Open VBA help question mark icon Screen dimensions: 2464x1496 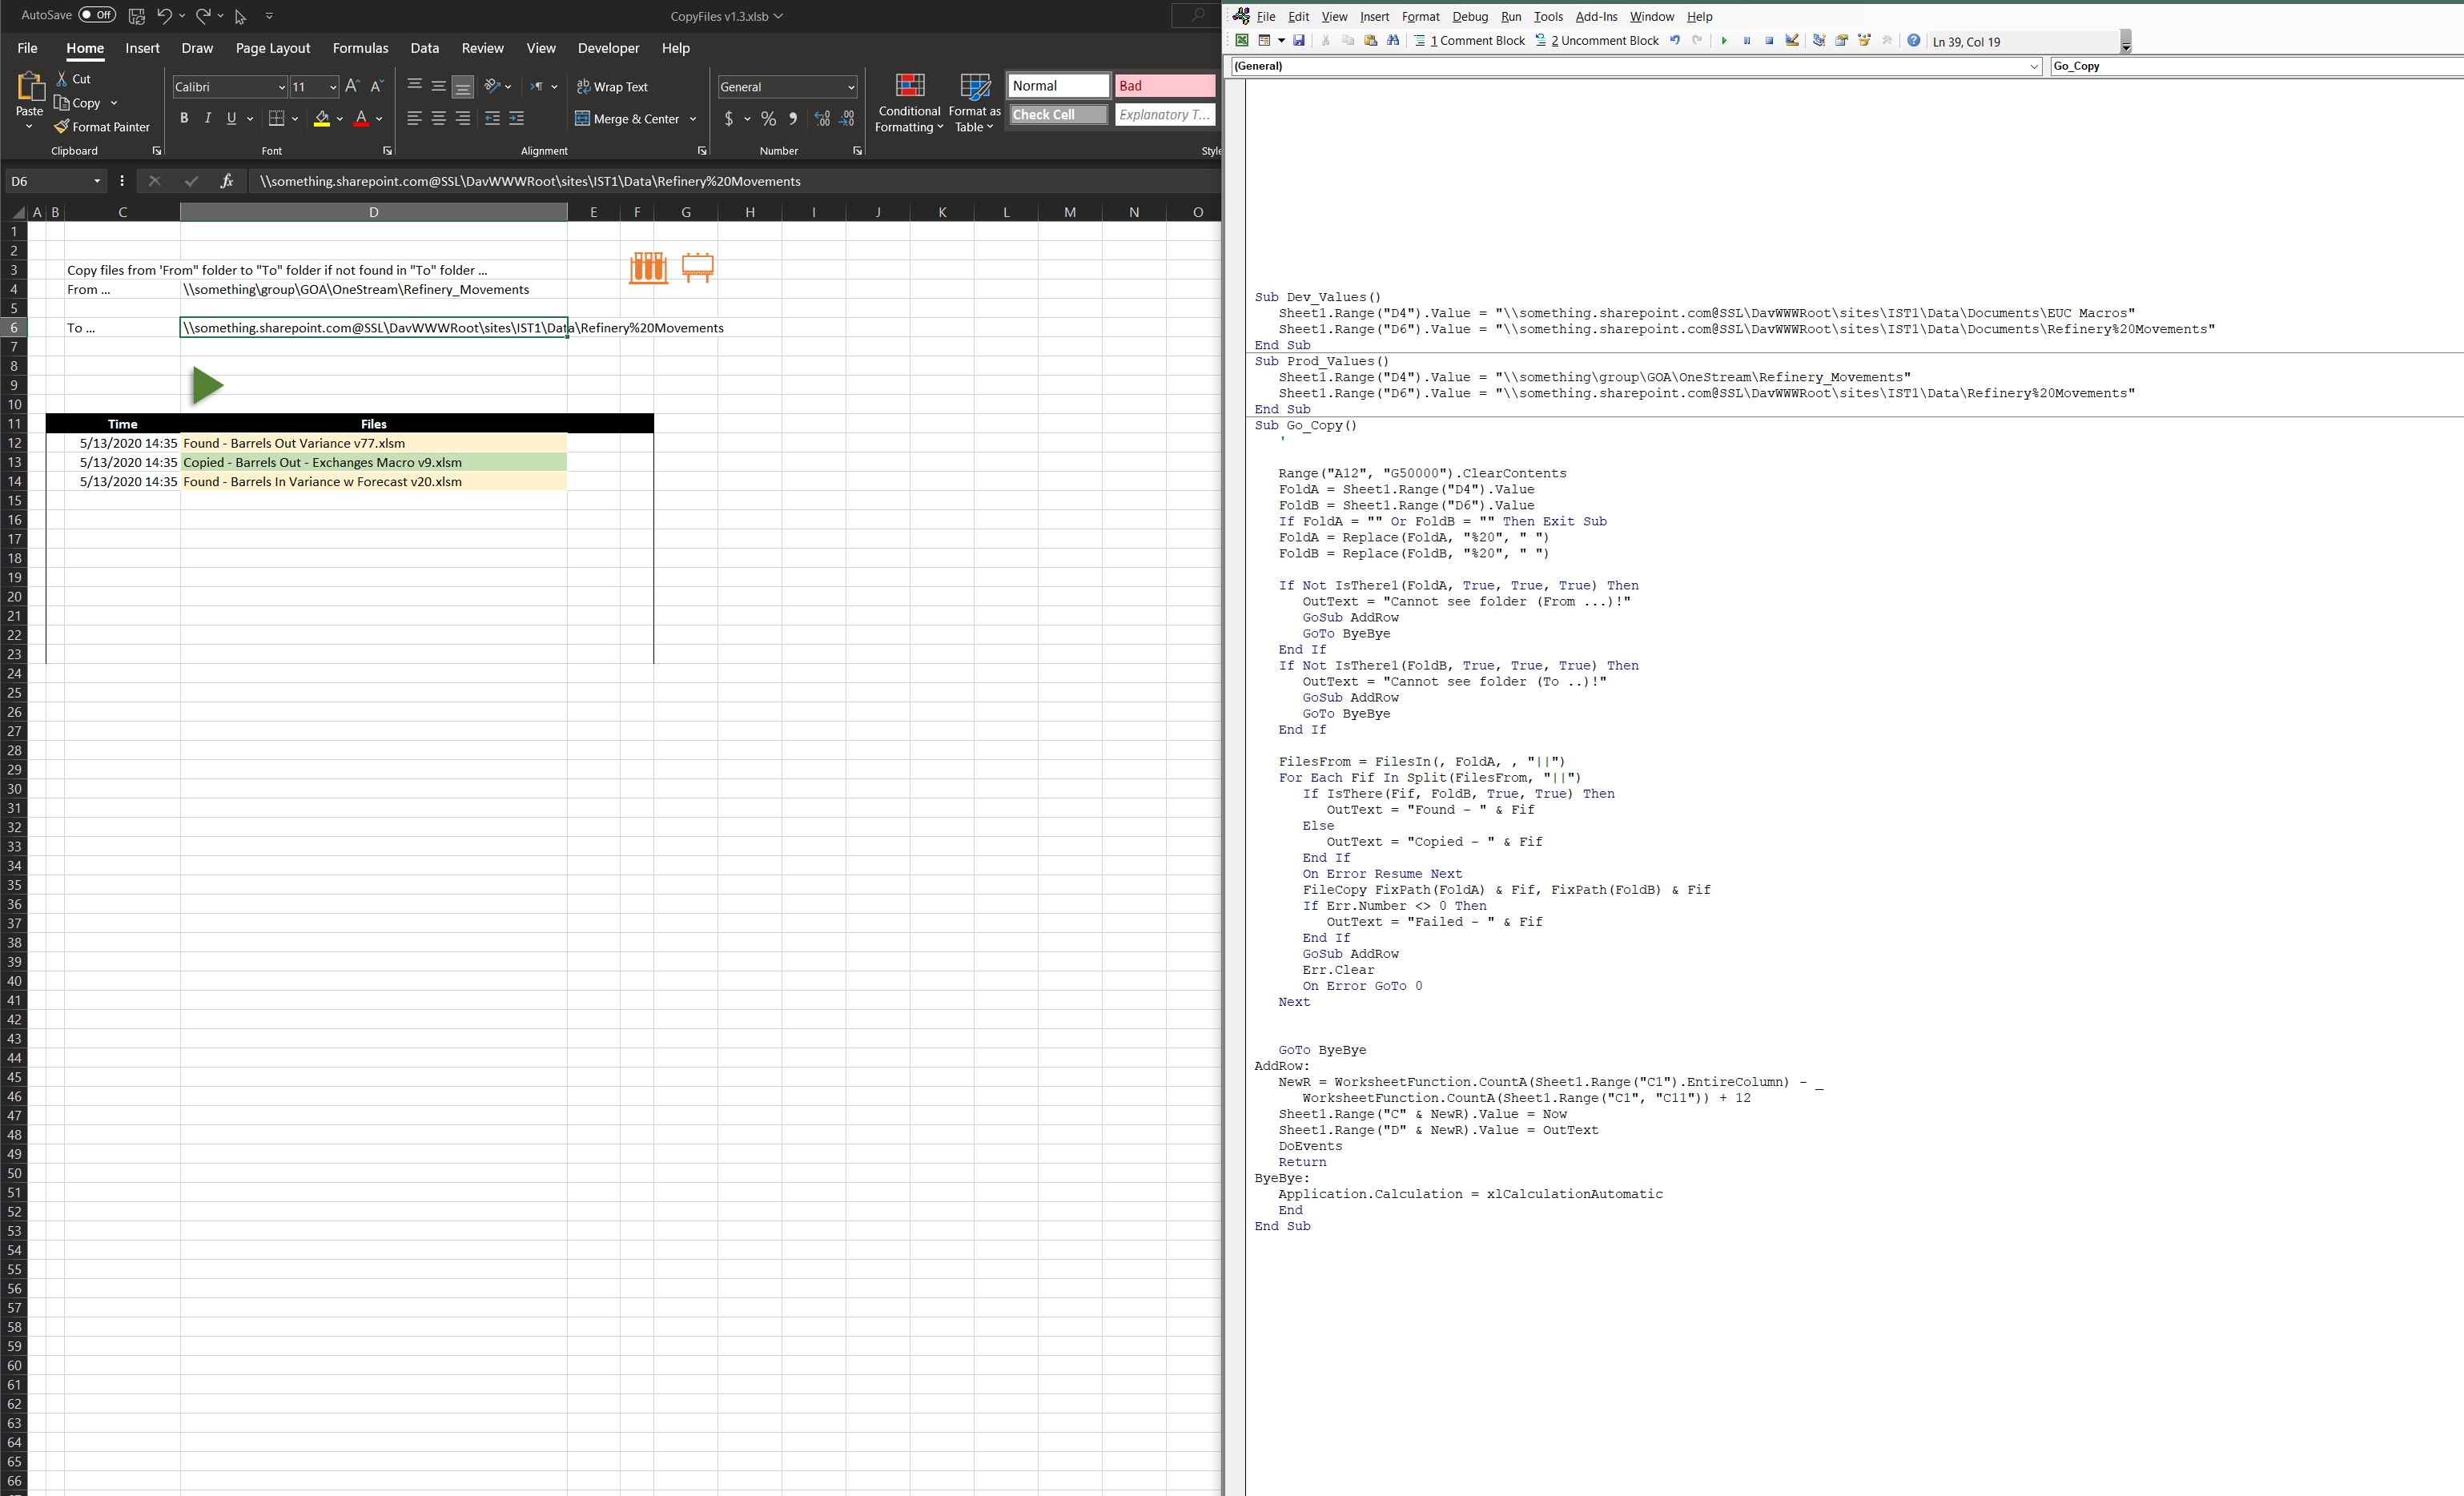coord(1913,41)
